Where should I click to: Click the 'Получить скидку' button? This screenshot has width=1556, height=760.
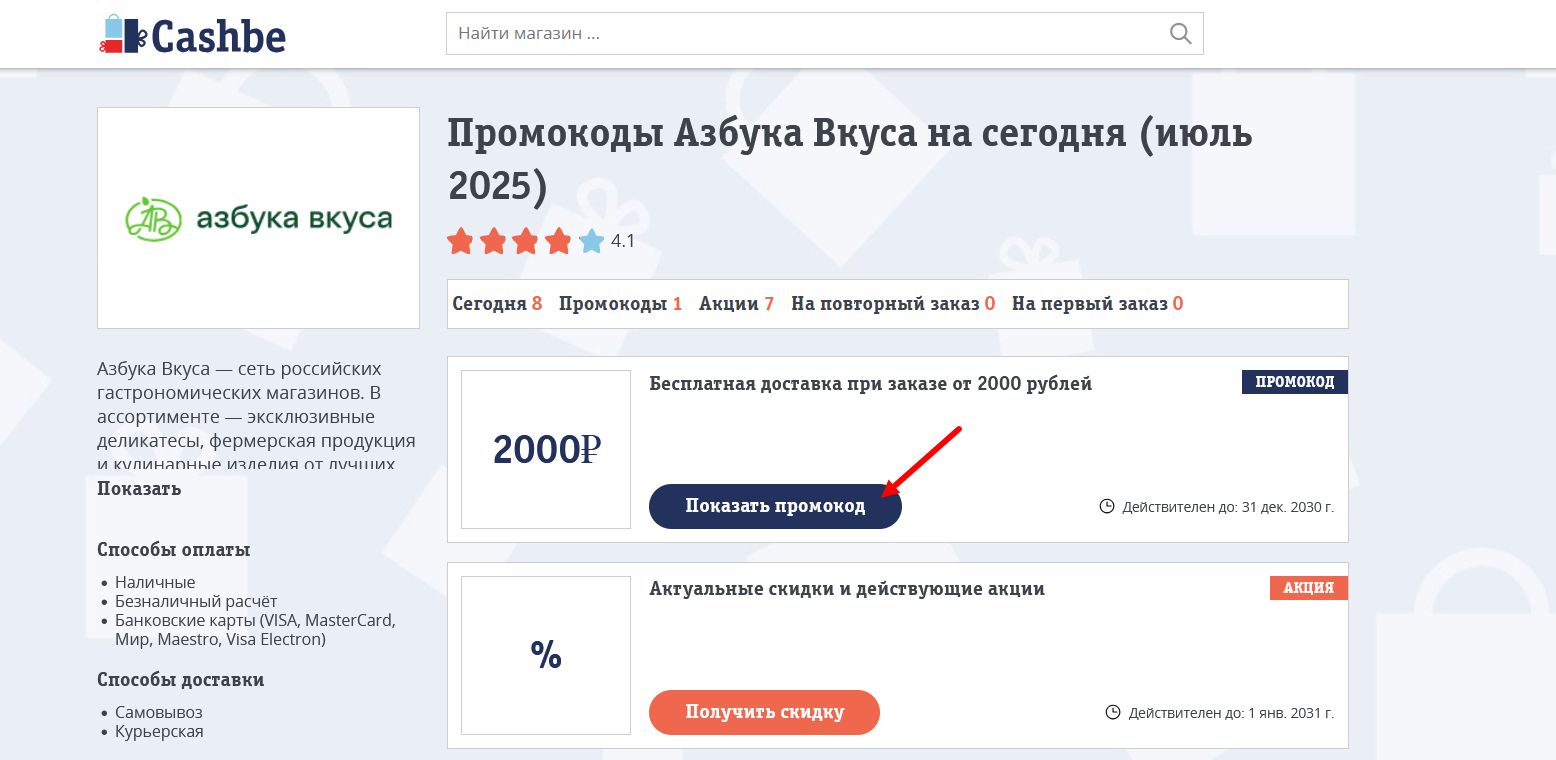coord(764,712)
